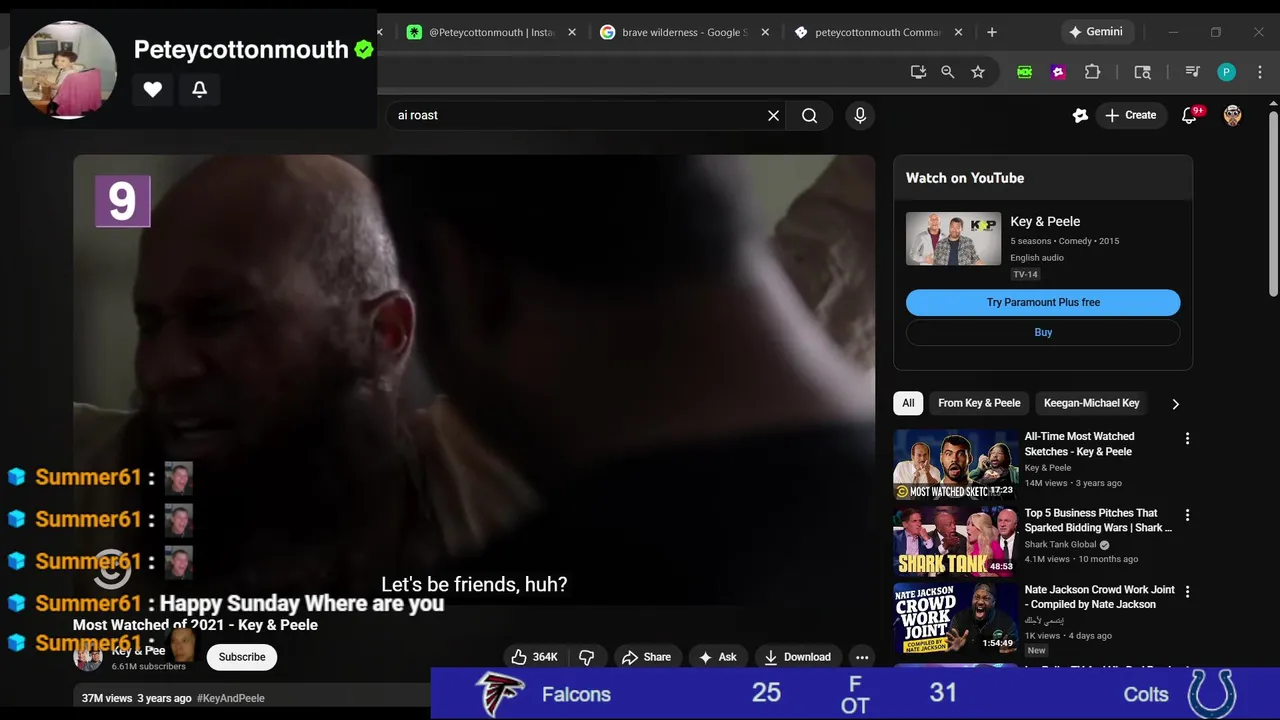Viewport: 1280px width, 720px height.
Task: Switch to peteycottonmouth Commands tab
Action: (x=877, y=32)
